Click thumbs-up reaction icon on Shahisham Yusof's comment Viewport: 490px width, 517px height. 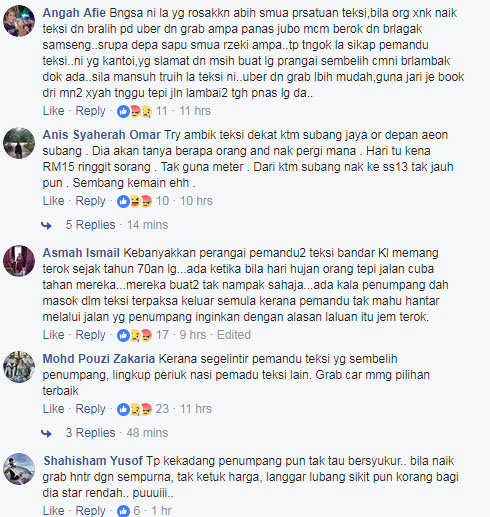123,511
